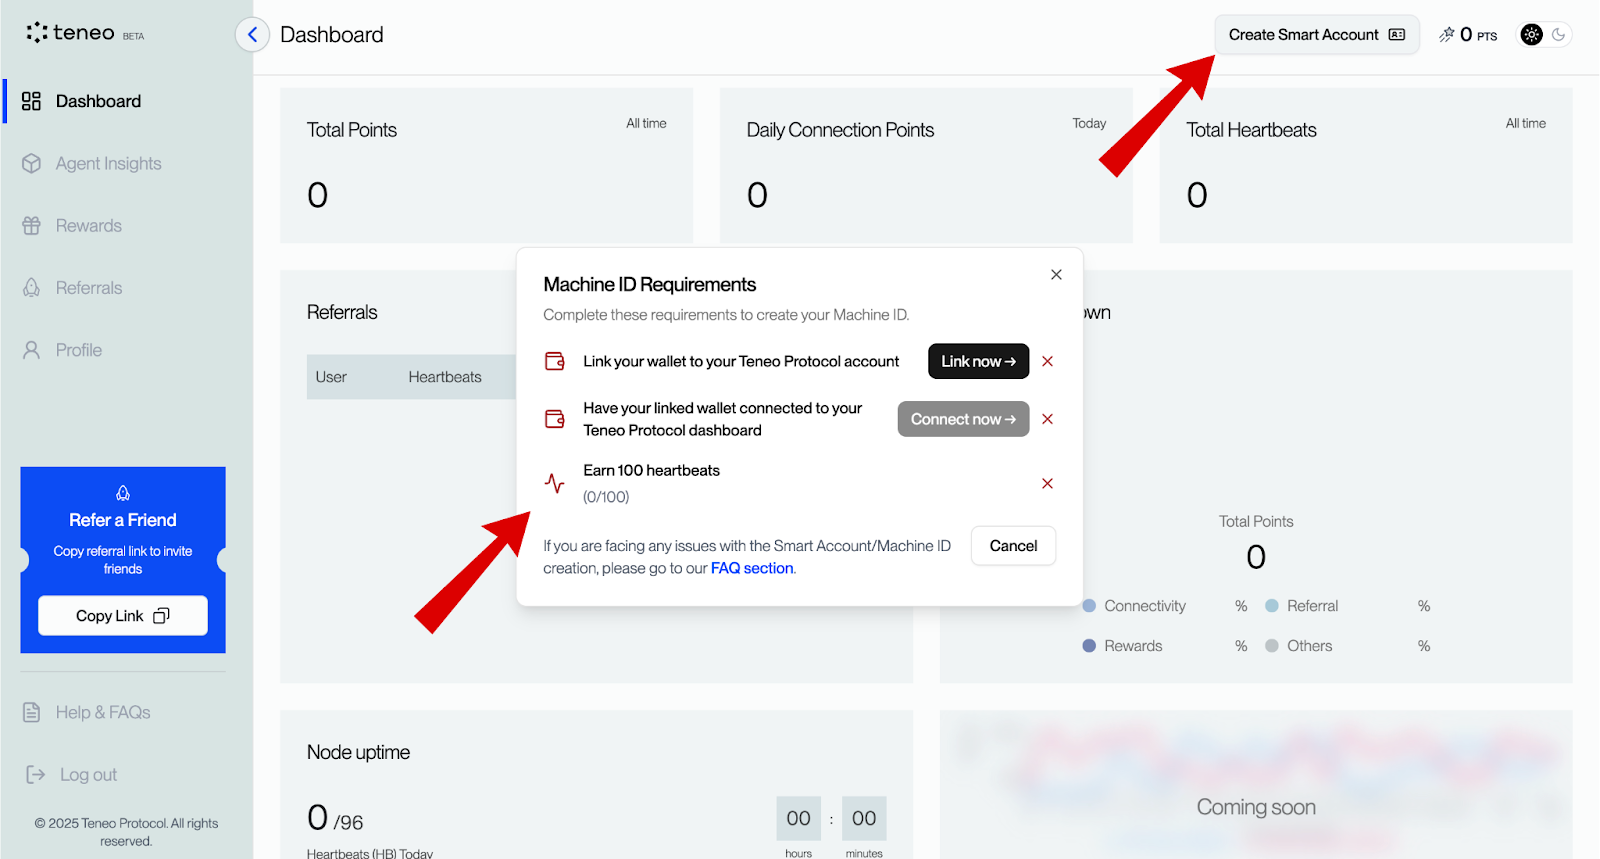Click the Others legend dot

(x=1272, y=646)
